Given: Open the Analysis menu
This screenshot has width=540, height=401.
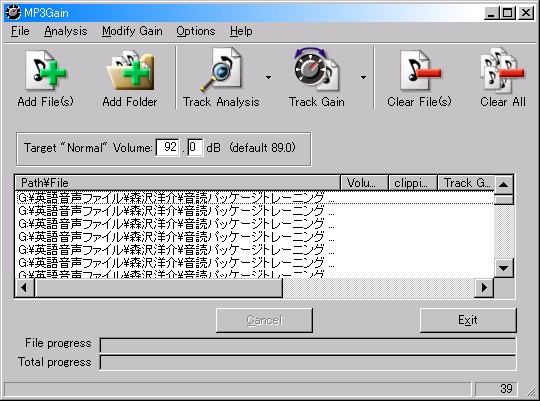Looking at the screenshot, I should 65,31.
